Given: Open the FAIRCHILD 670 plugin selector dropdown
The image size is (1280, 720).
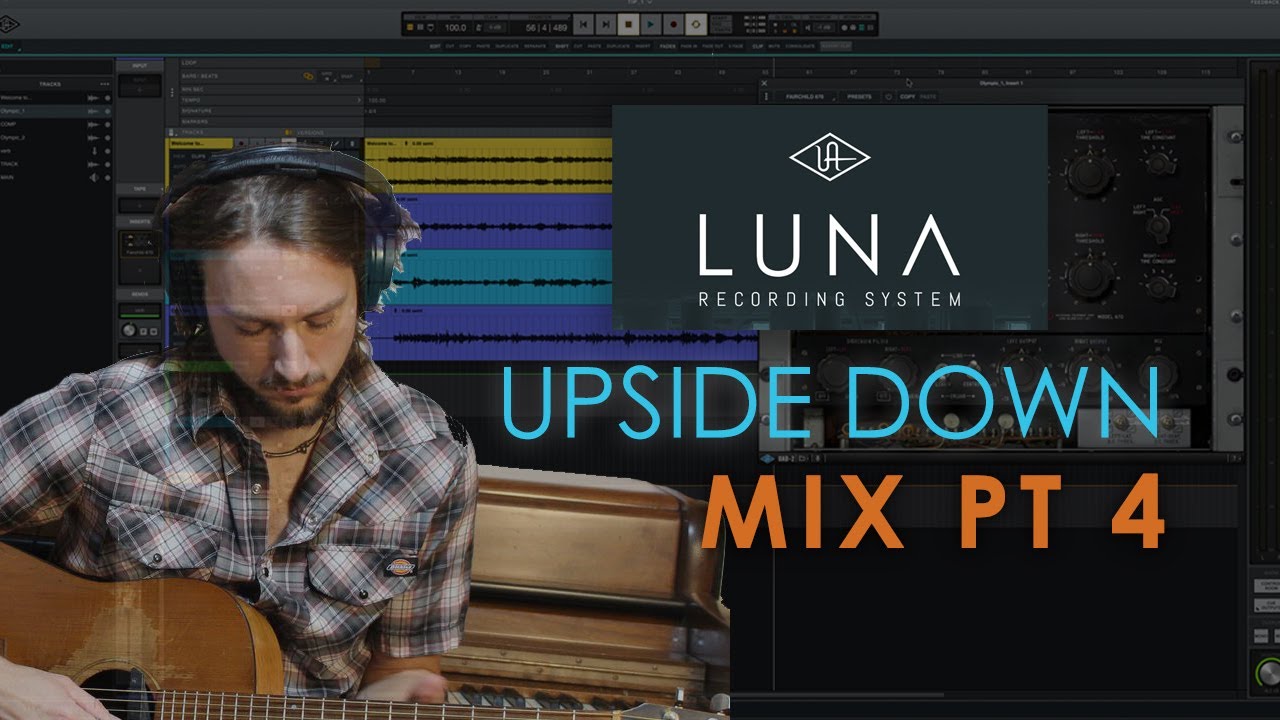Looking at the screenshot, I should (807, 97).
